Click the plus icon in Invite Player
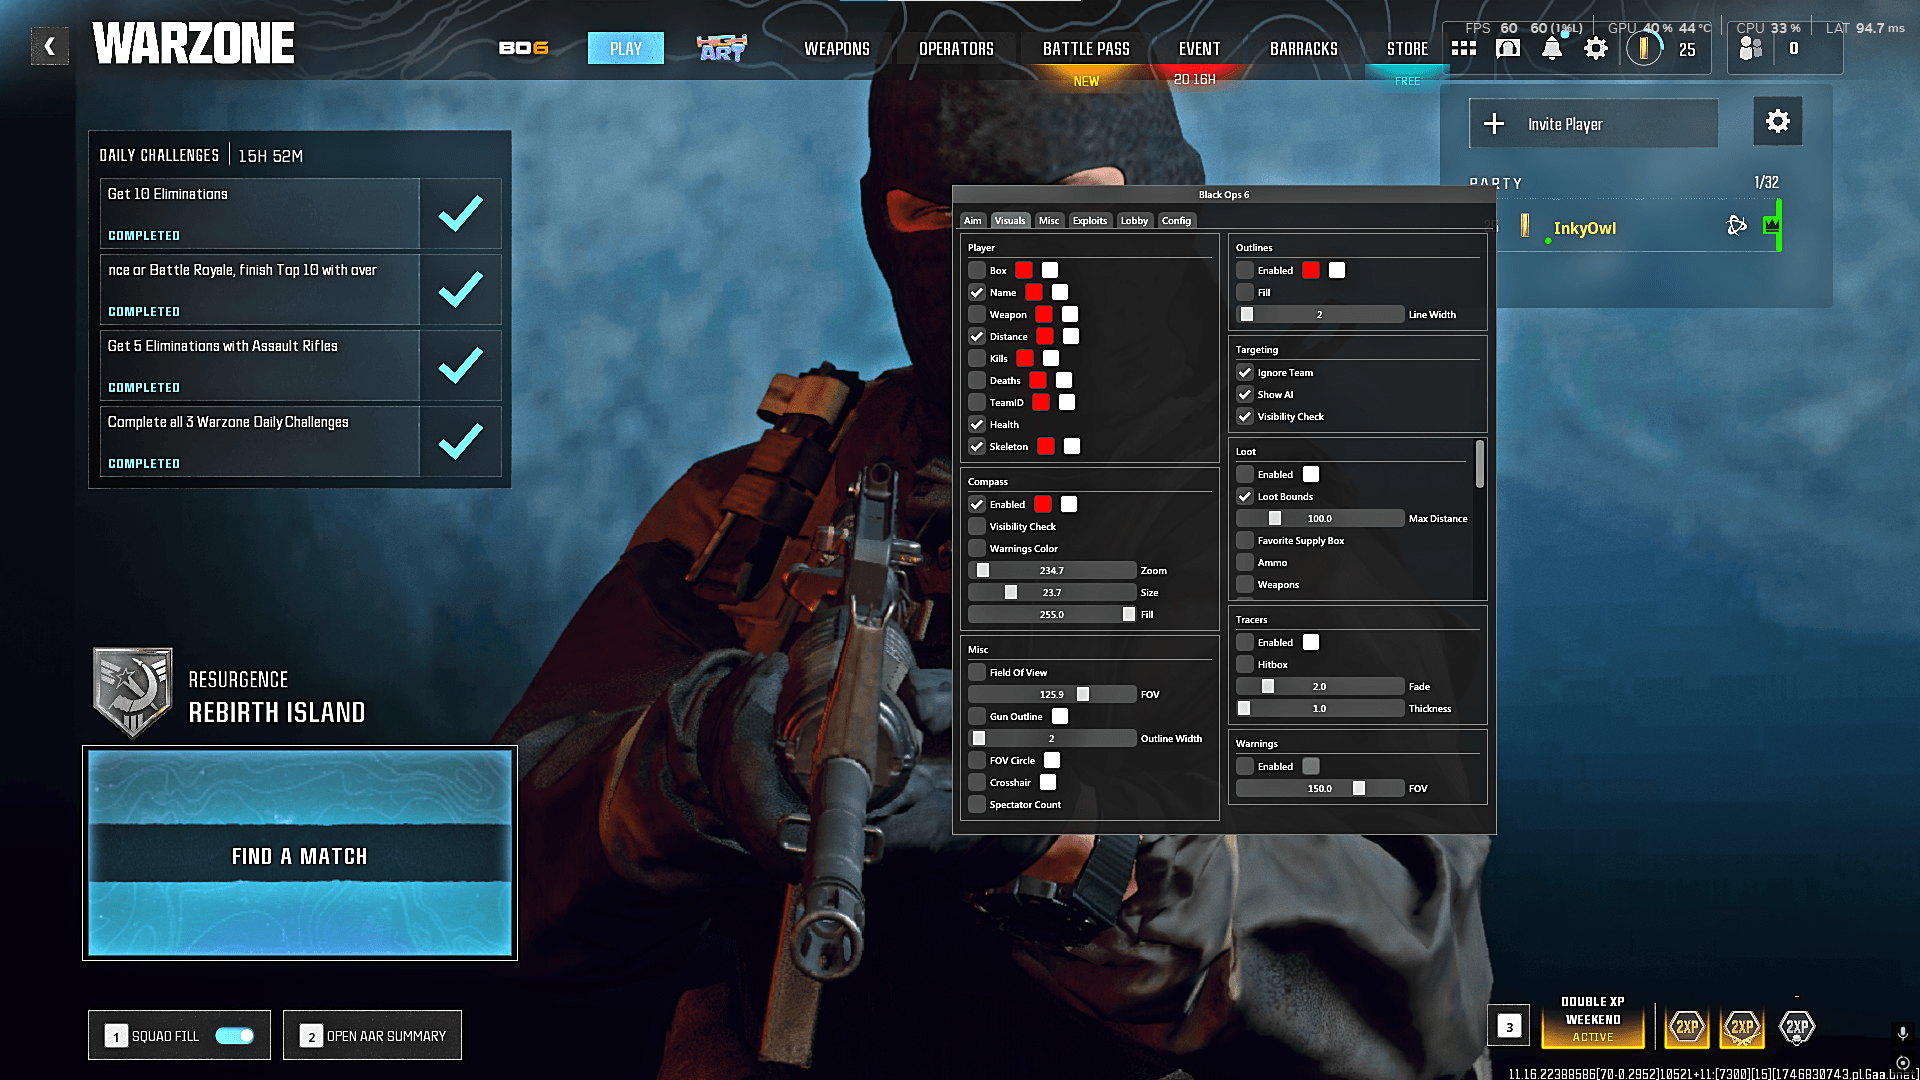Viewport: 1920px width, 1080px height. pyautogui.click(x=1494, y=124)
